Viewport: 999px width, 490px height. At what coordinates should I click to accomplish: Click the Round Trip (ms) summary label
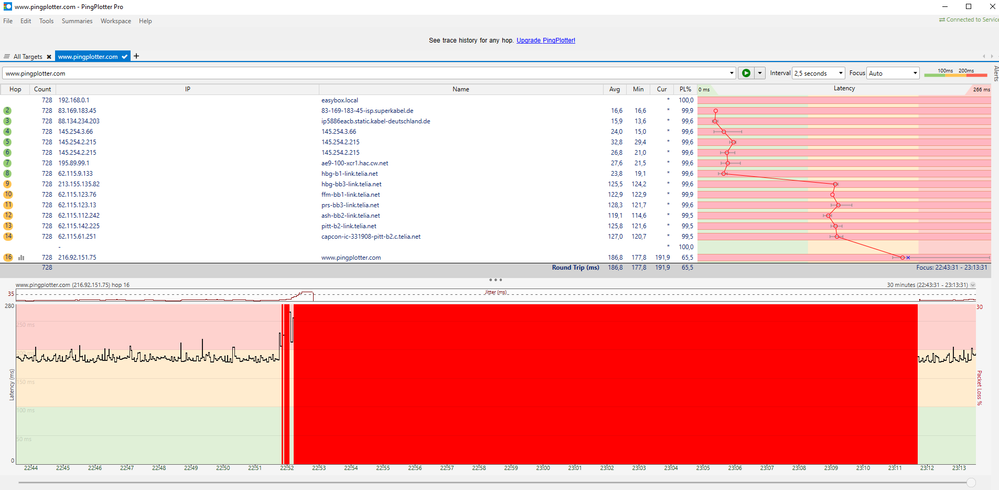(575, 268)
